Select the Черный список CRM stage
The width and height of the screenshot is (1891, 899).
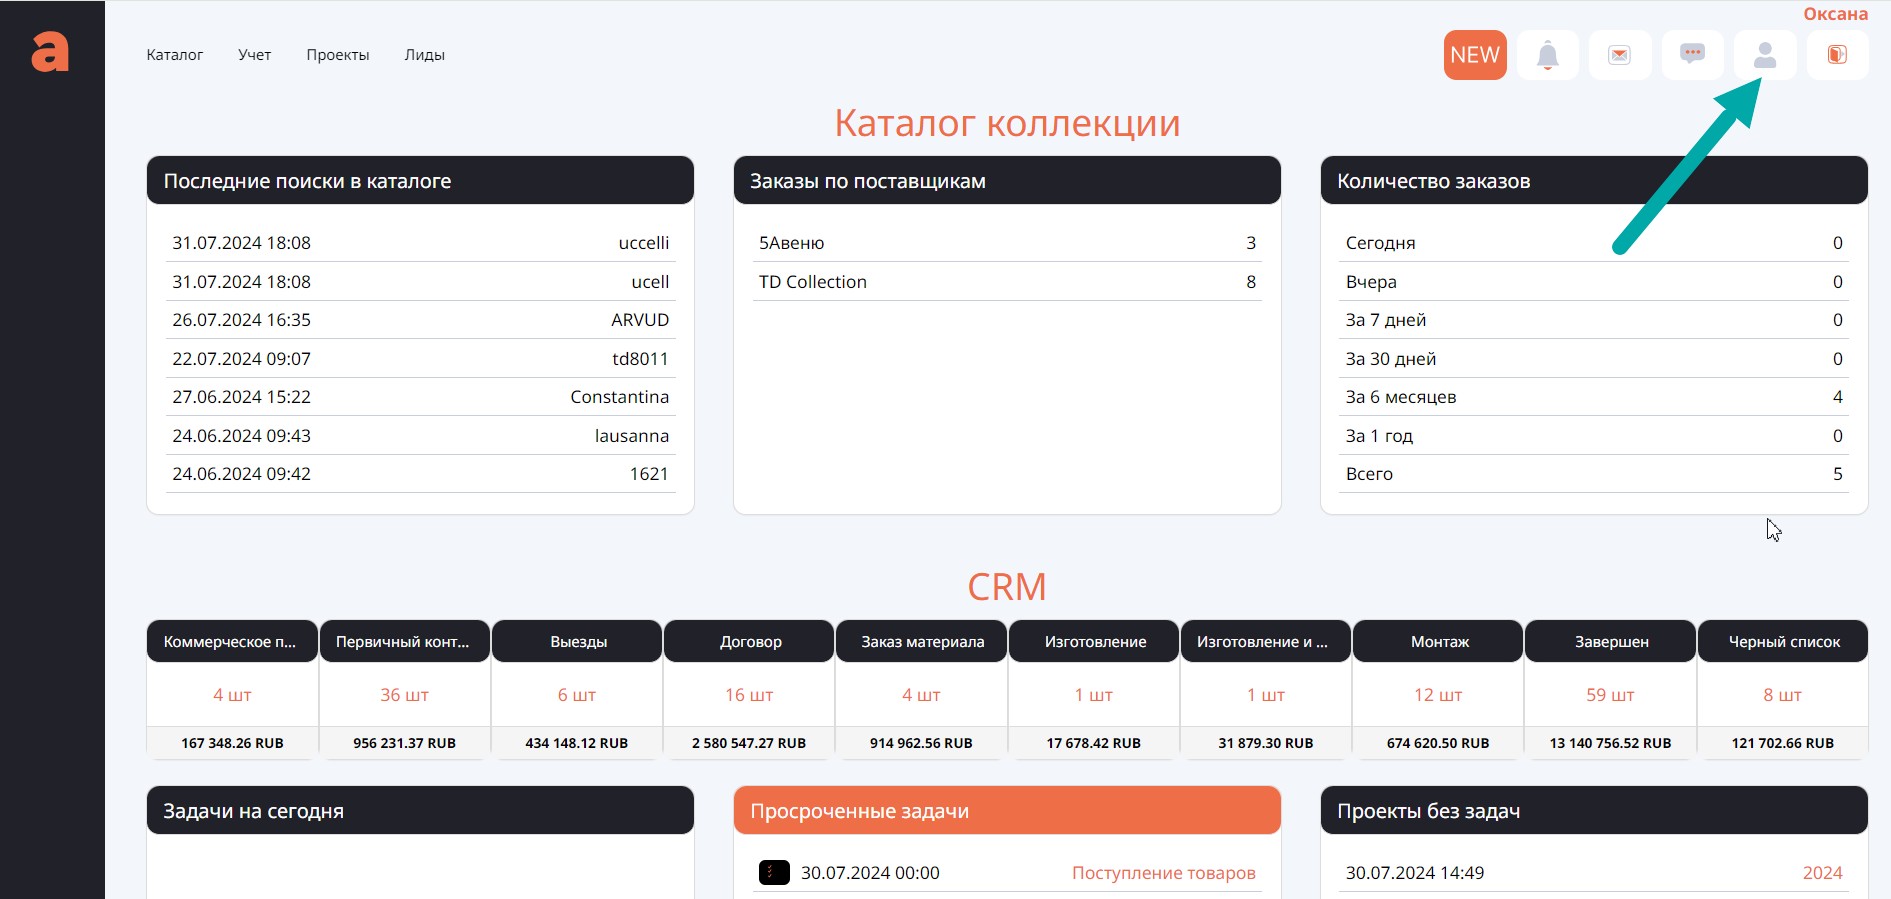coord(1783,642)
